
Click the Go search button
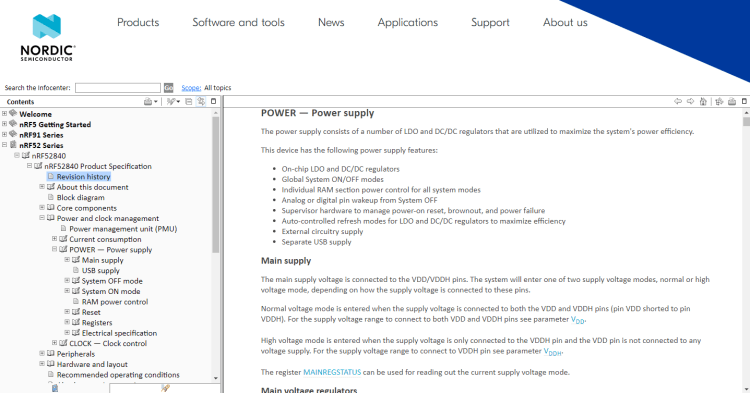tap(168, 87)
